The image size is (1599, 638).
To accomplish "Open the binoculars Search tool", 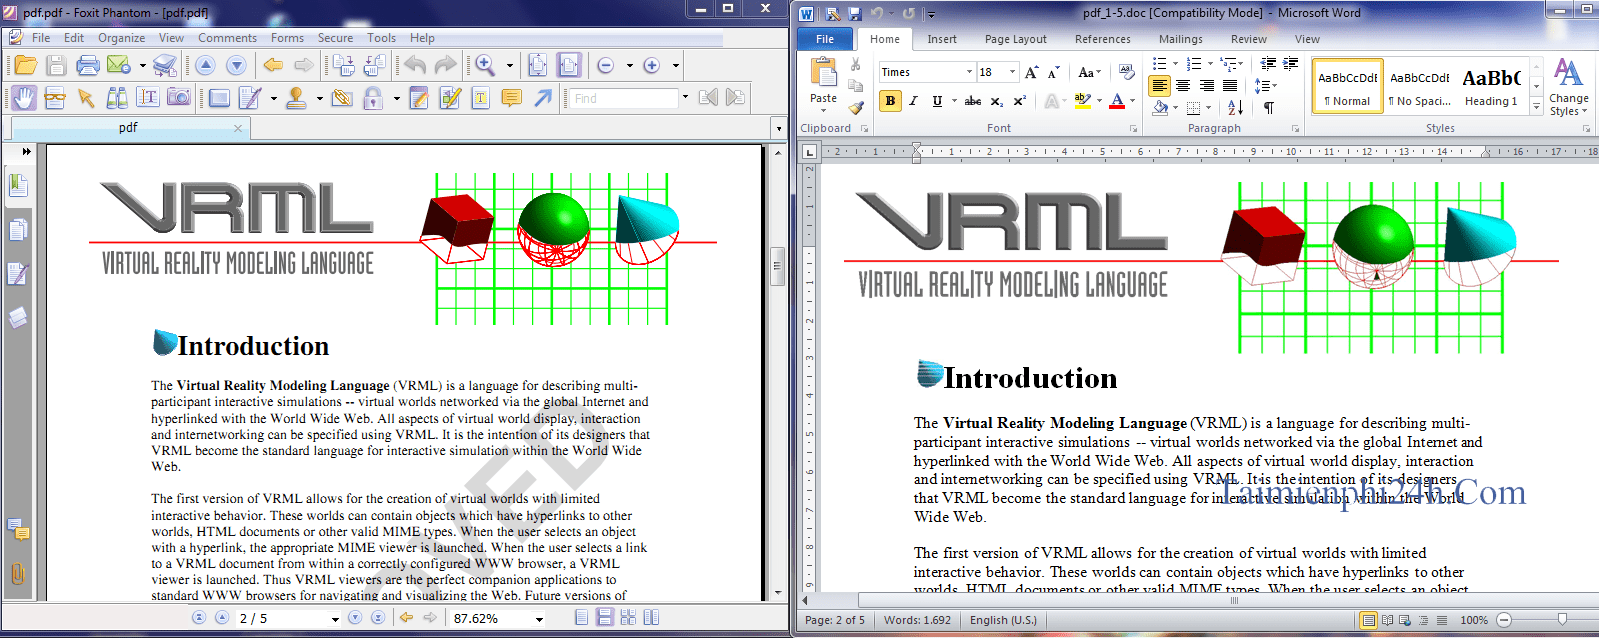I will point(117,98).
